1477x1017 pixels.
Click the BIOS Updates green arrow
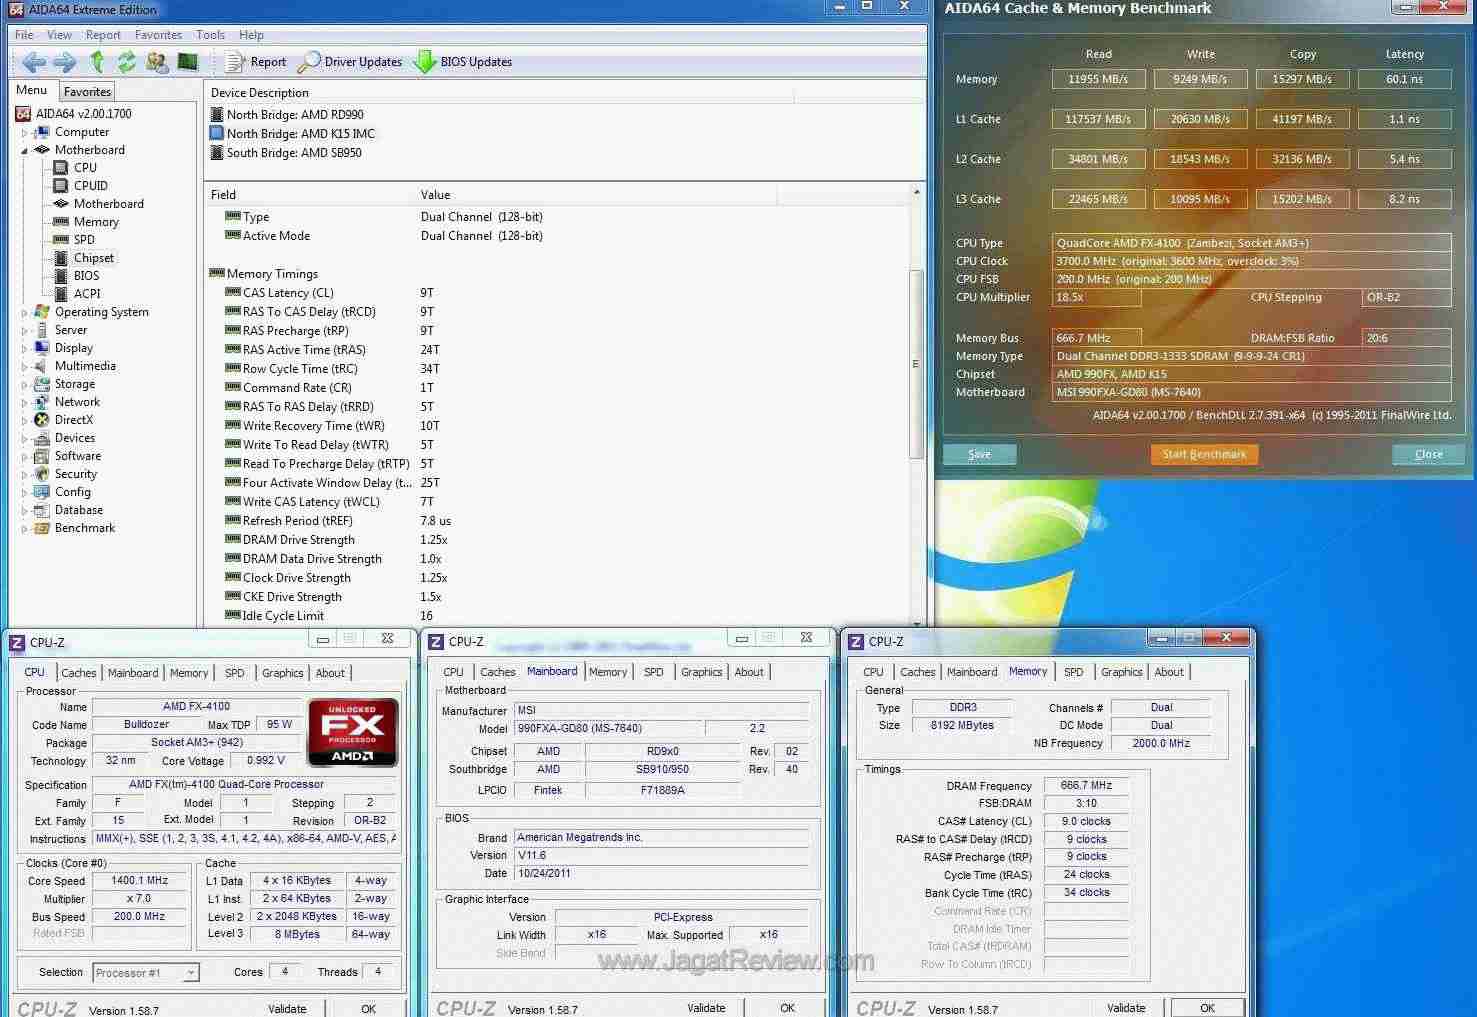click(425, 62)
